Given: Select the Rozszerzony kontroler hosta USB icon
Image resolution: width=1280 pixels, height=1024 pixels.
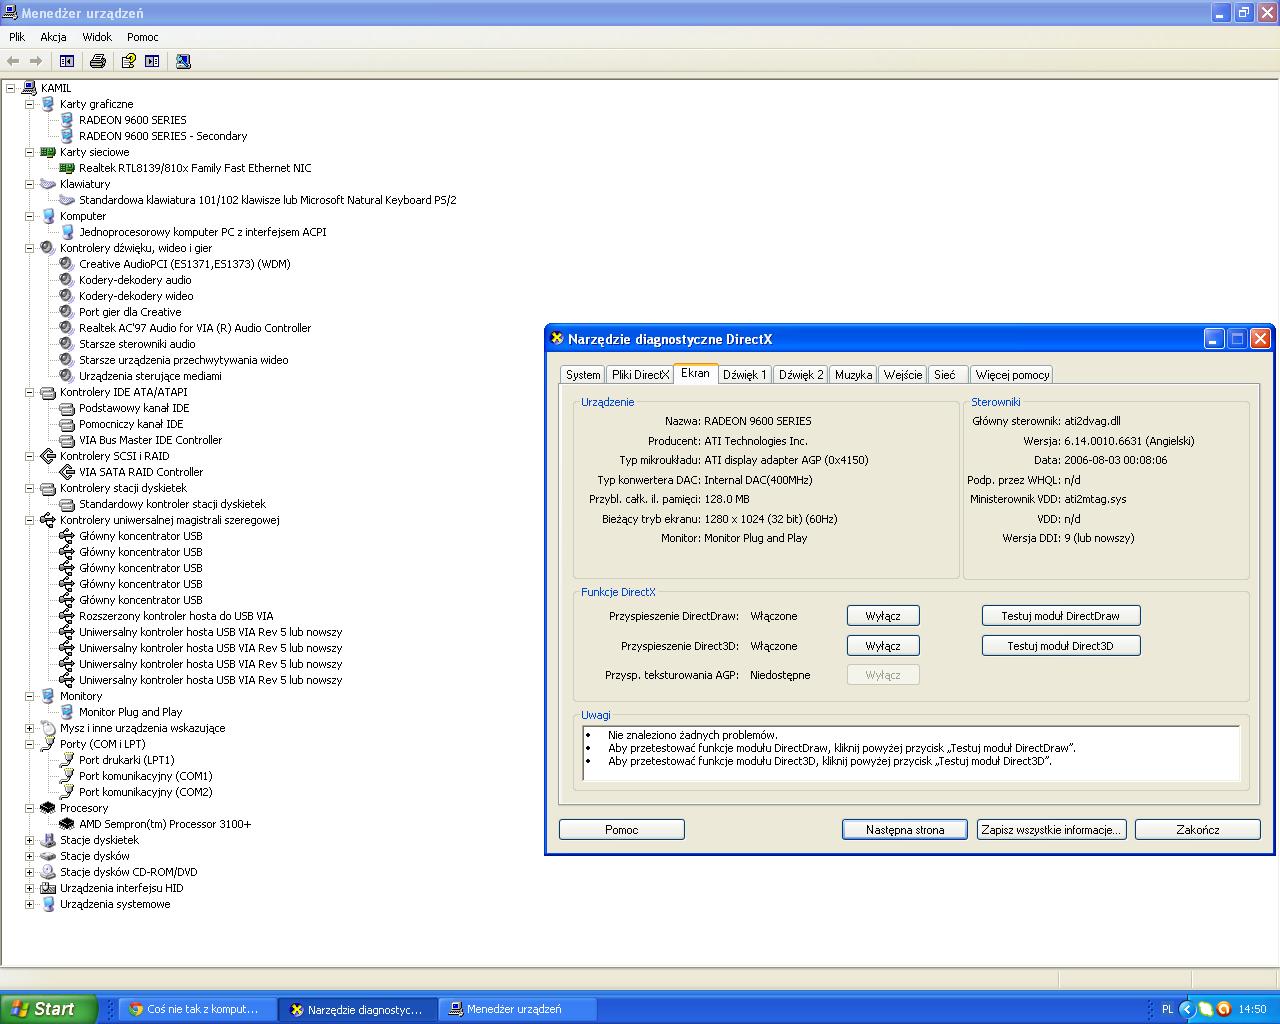Looking at the screenshot, I should click(x=67, y=616).
